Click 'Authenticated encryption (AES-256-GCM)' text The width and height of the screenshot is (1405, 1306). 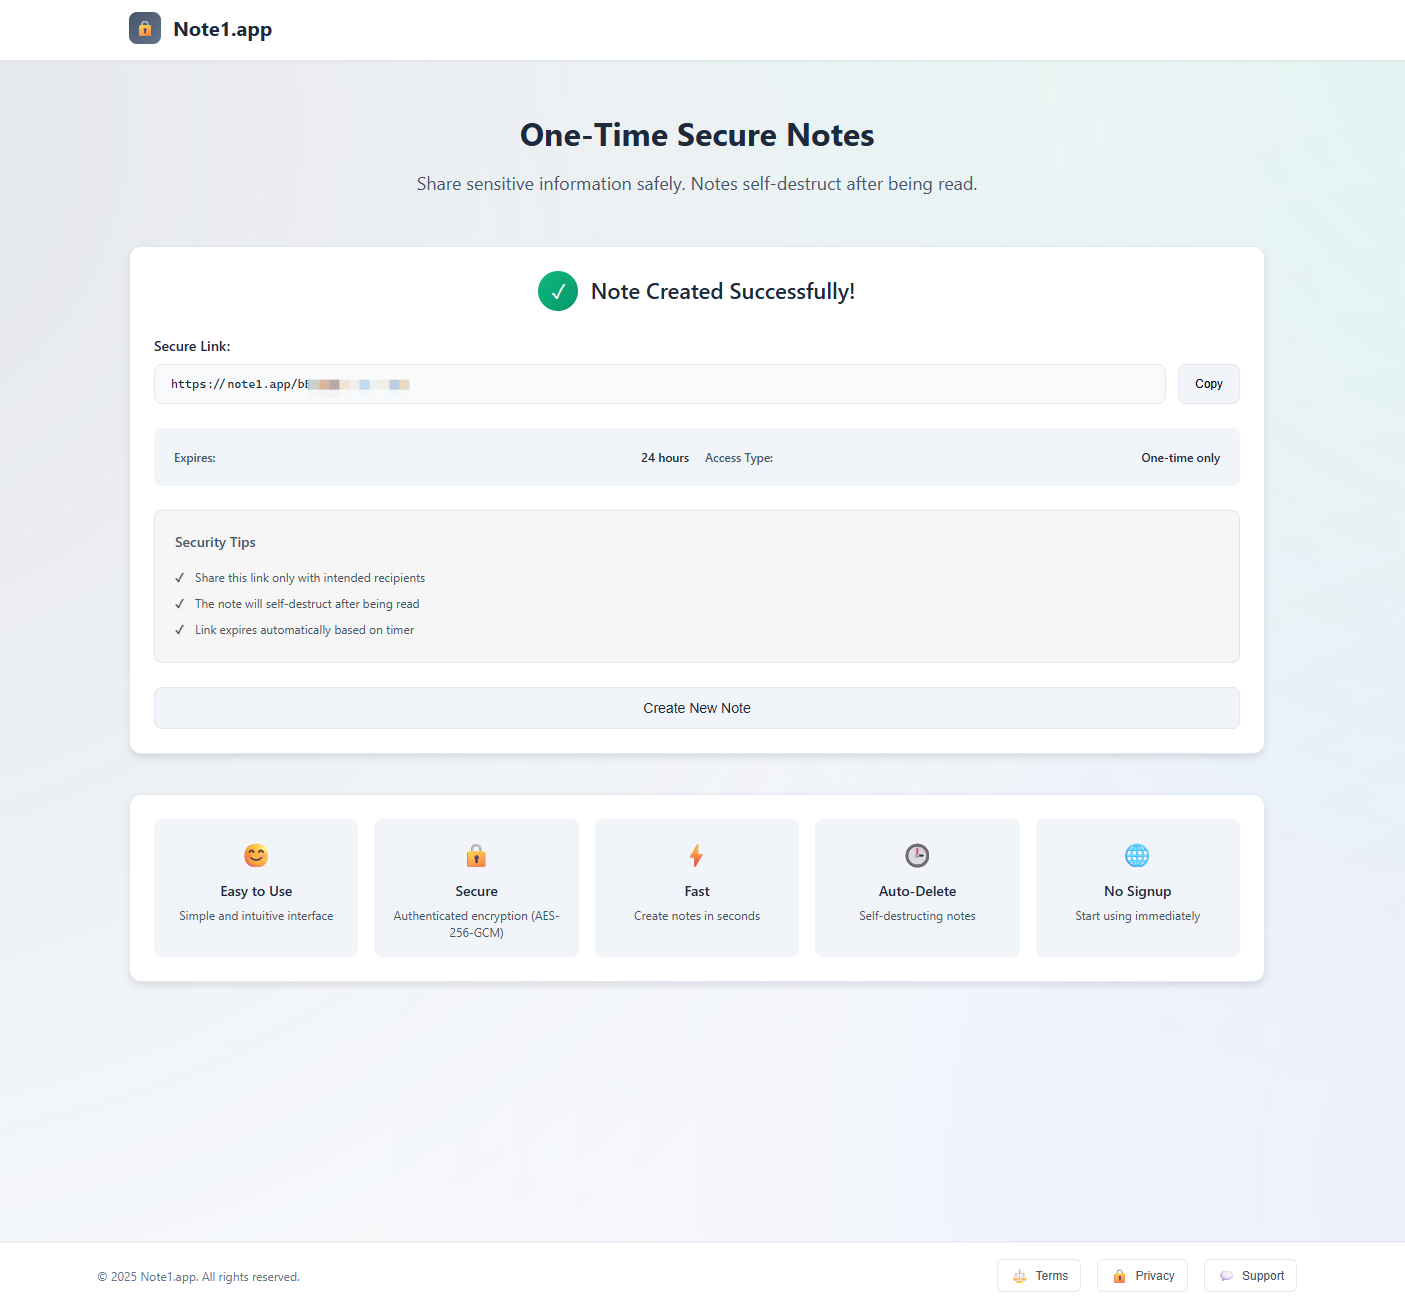click(476, 924)
